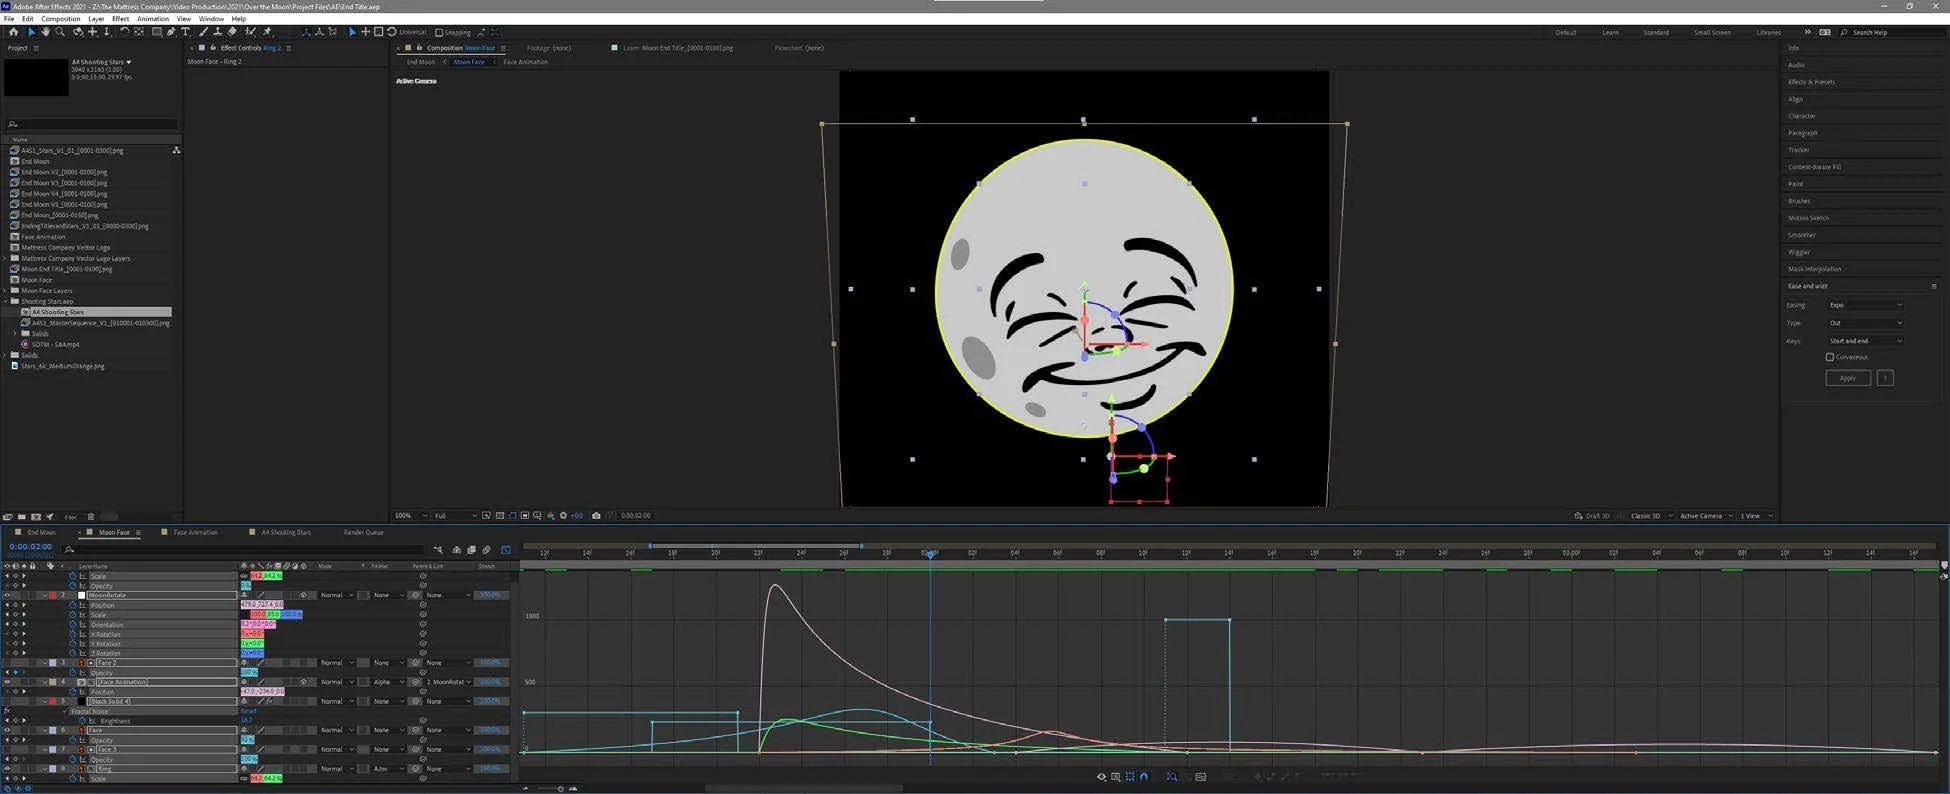
Task: Select the Puppet Pin tool
Action: click(267, 32)
